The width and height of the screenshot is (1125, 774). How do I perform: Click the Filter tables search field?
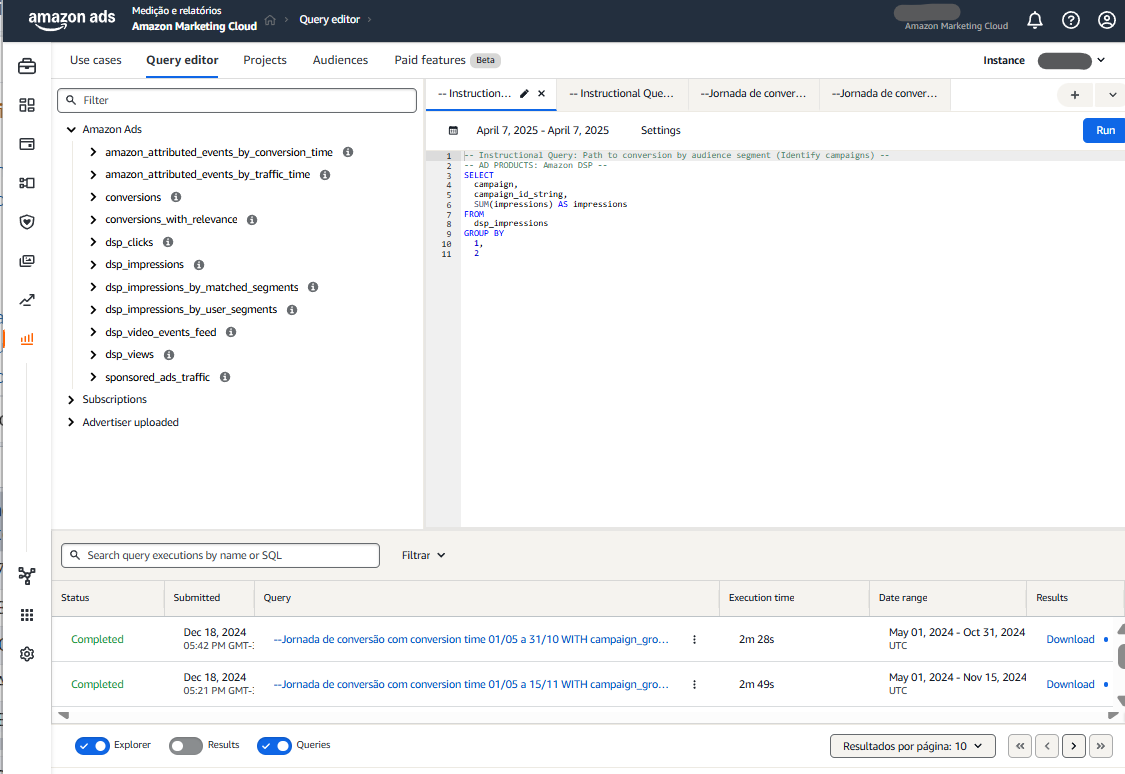237,100
